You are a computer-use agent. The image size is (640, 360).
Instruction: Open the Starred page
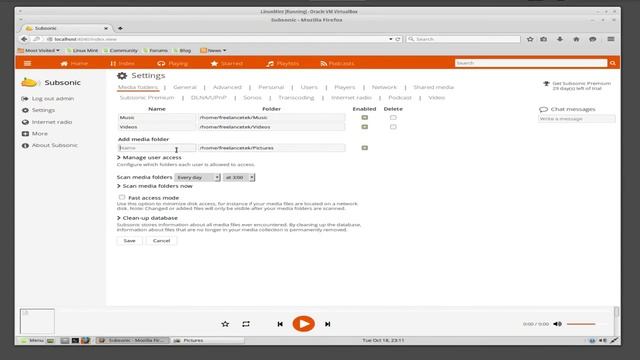227,64
